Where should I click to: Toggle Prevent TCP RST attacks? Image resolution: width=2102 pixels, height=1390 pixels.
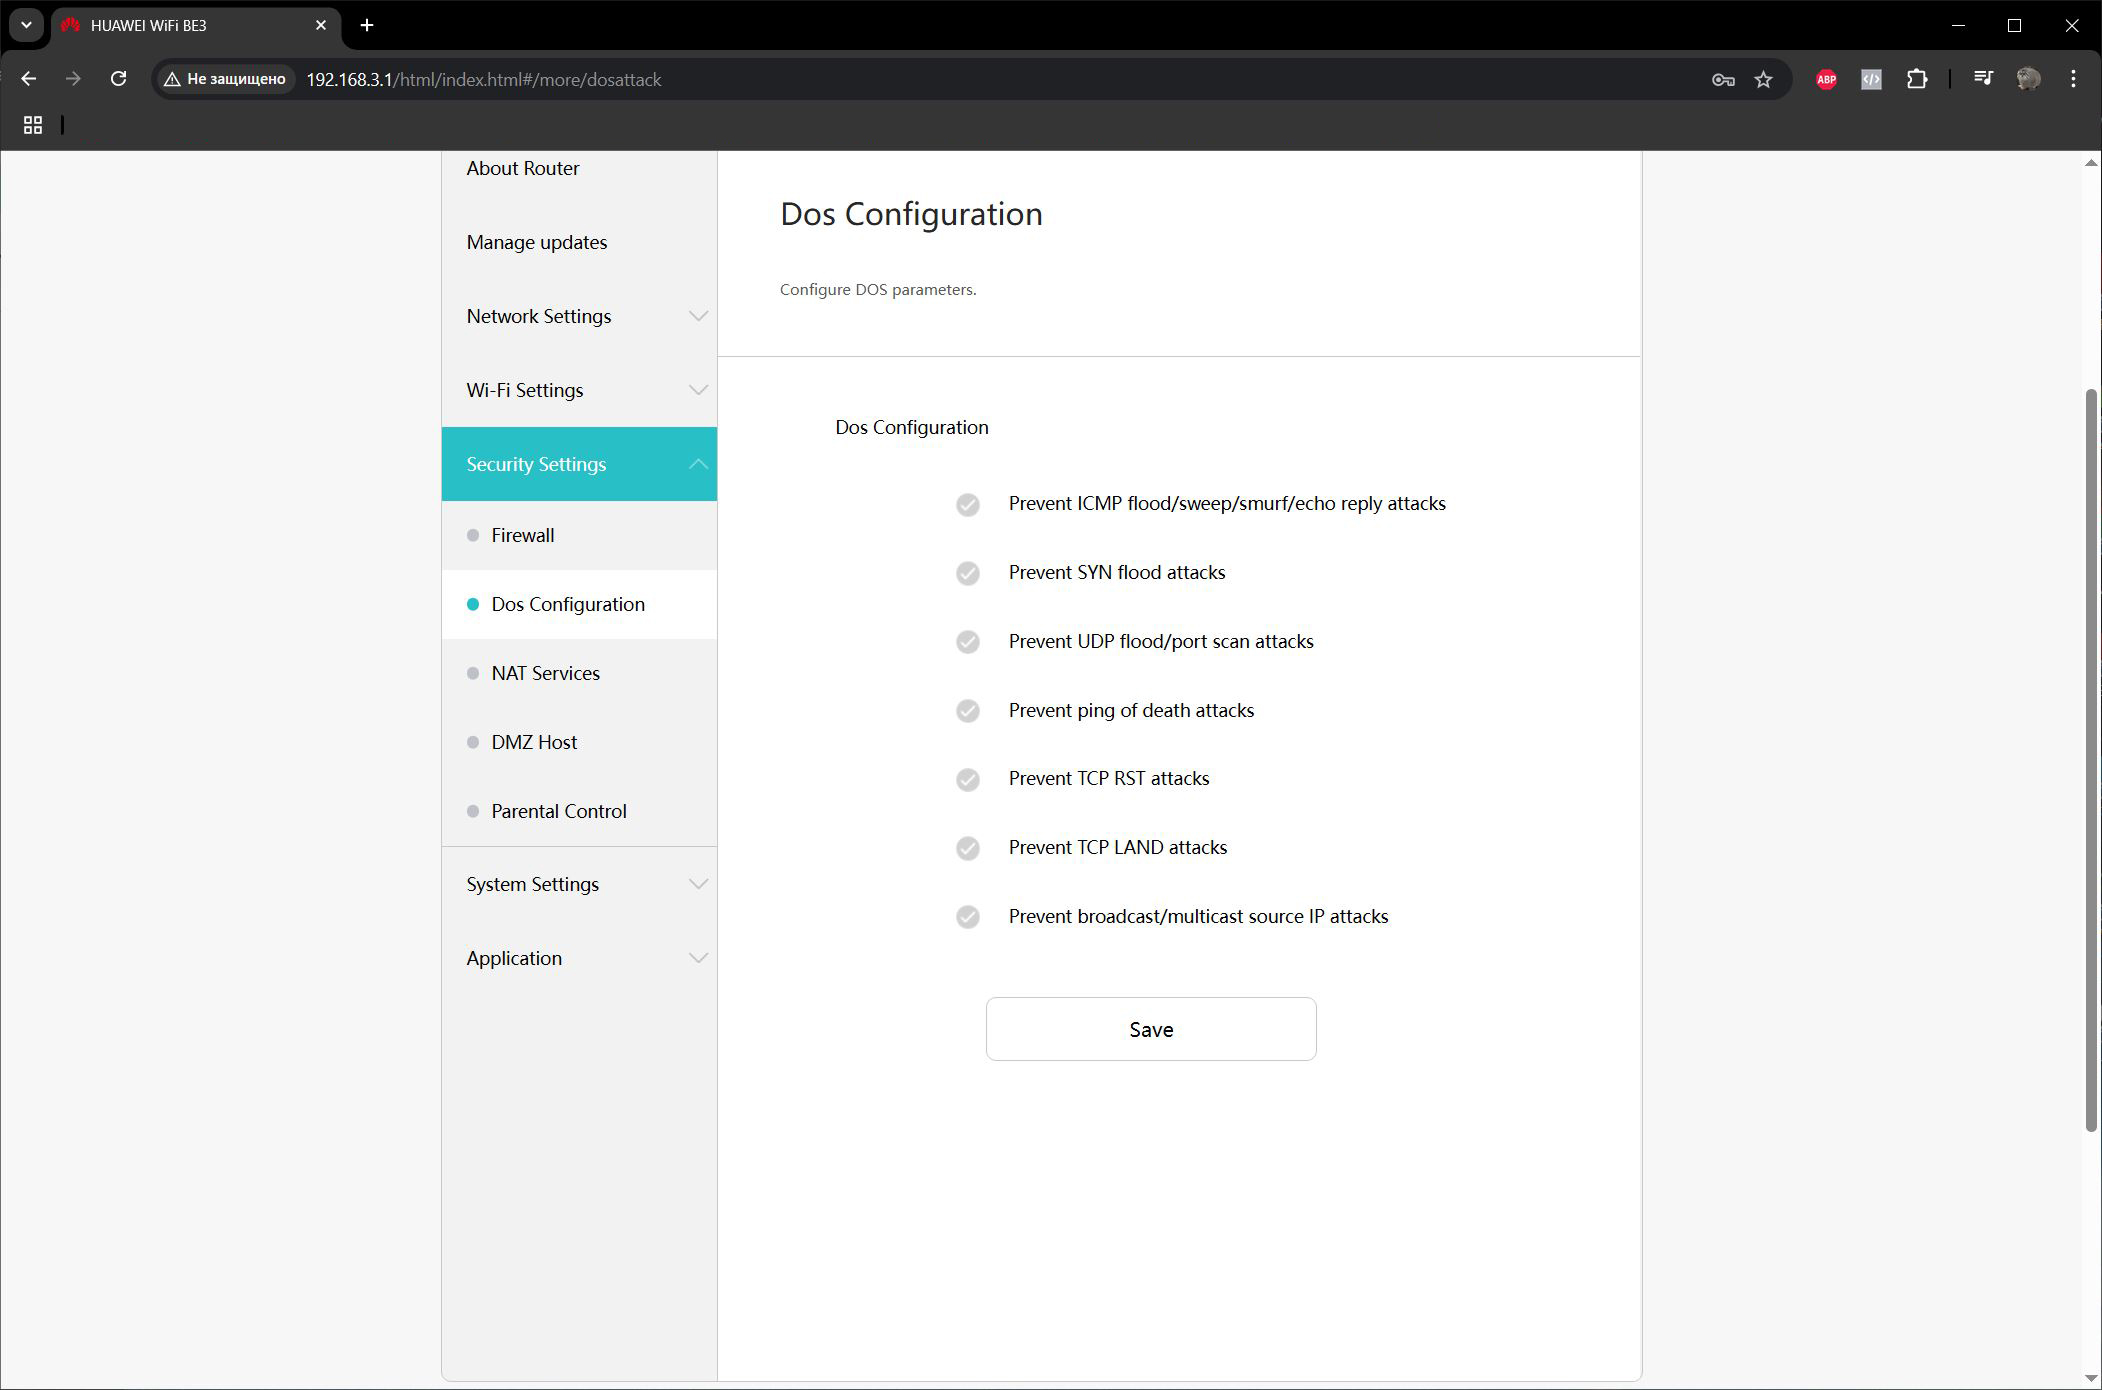click(x=967, y=779)
